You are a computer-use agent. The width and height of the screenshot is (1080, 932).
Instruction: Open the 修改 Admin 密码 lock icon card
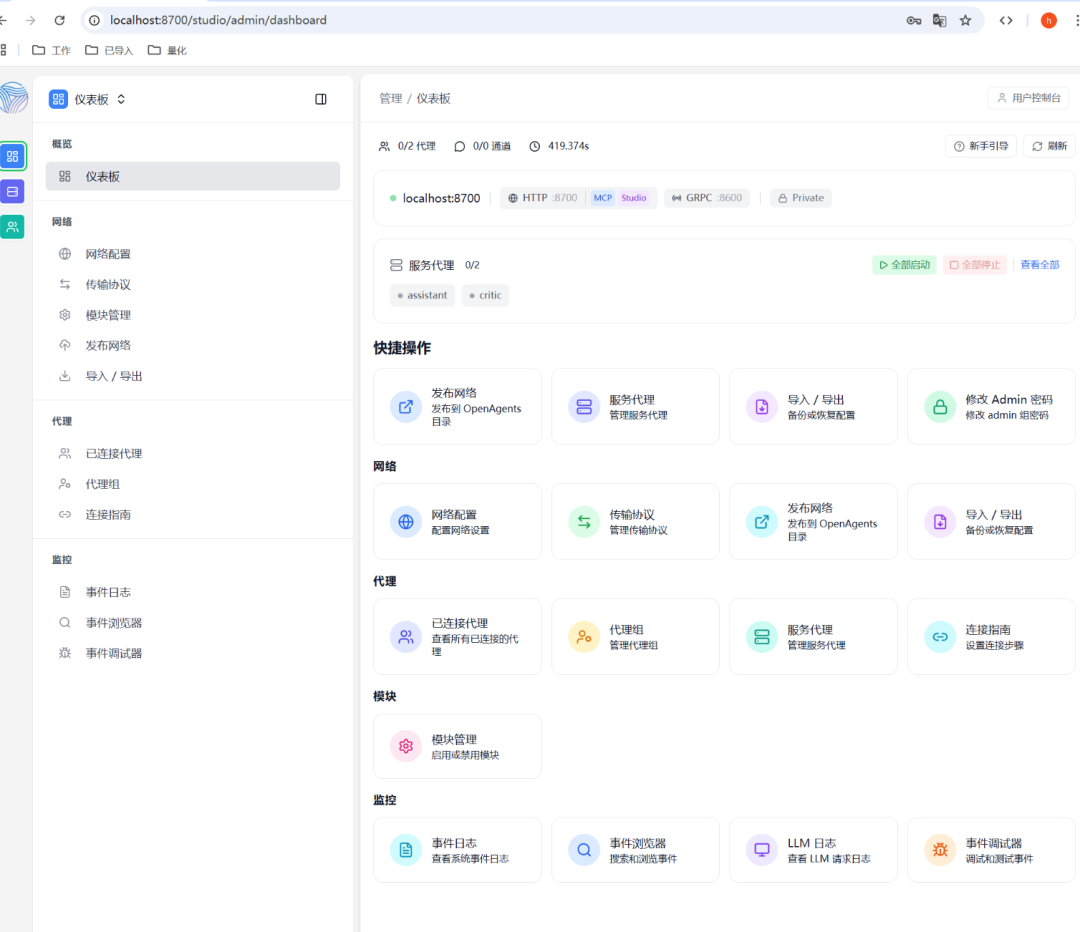click(991, 406)
